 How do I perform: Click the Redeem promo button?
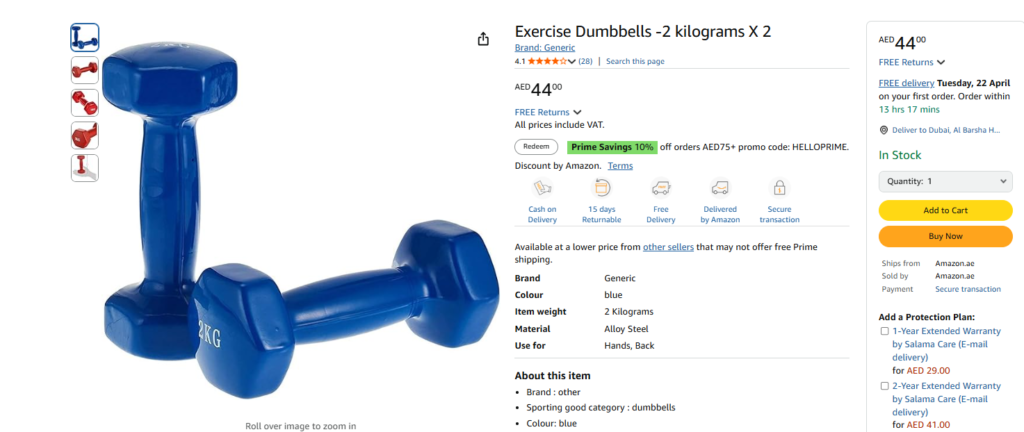point(536,147)
